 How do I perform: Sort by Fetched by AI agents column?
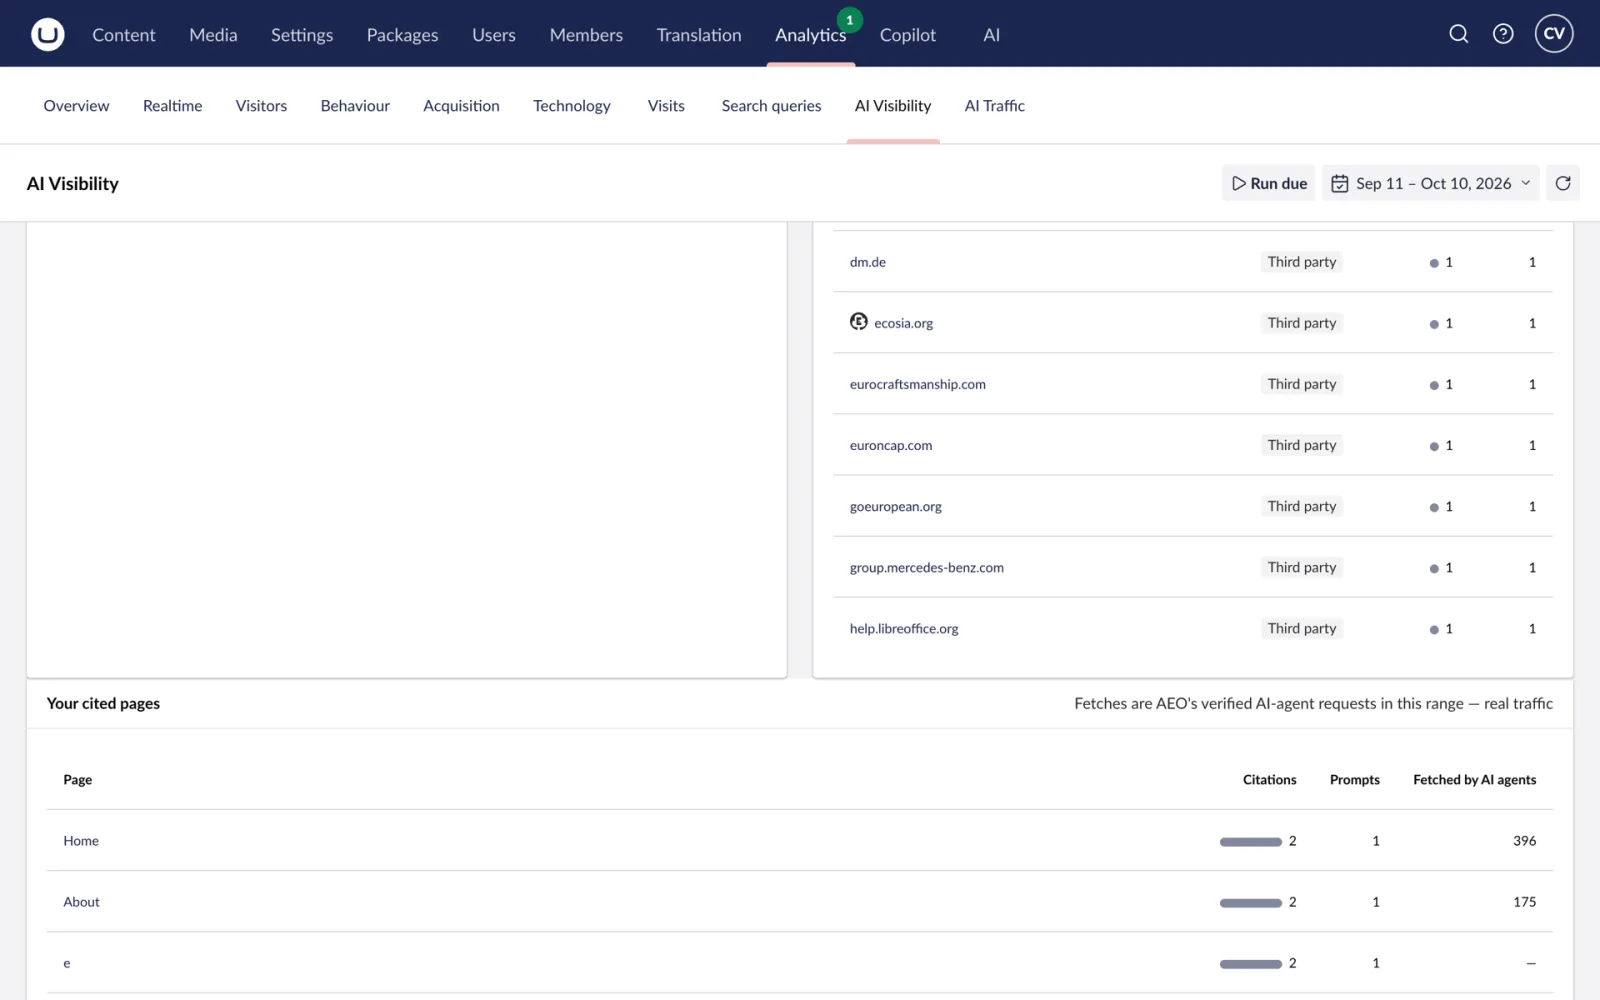click(x=1474, y=780)
